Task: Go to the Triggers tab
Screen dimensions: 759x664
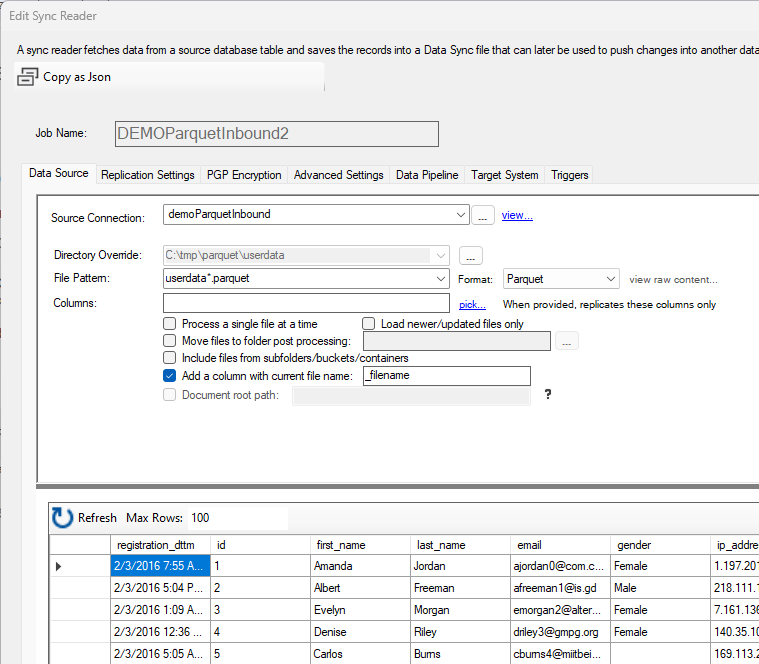Action: point(570,175)
